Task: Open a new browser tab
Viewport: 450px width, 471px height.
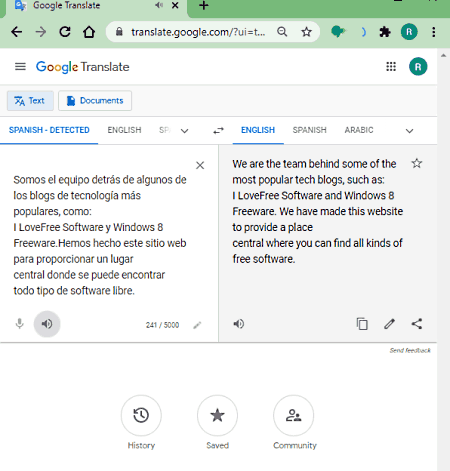Action: click(204, 5)
